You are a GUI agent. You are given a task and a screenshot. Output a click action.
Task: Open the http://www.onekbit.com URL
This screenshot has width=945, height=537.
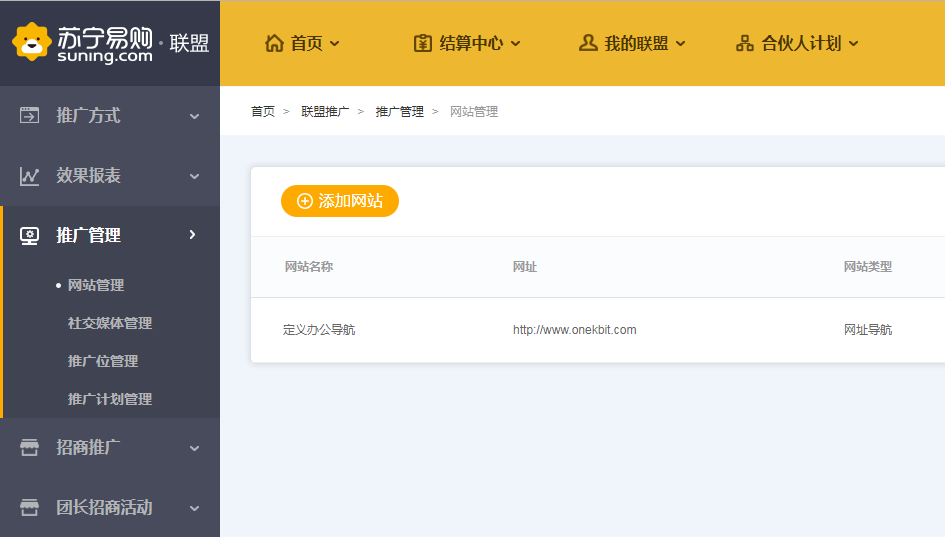(574, 330)
